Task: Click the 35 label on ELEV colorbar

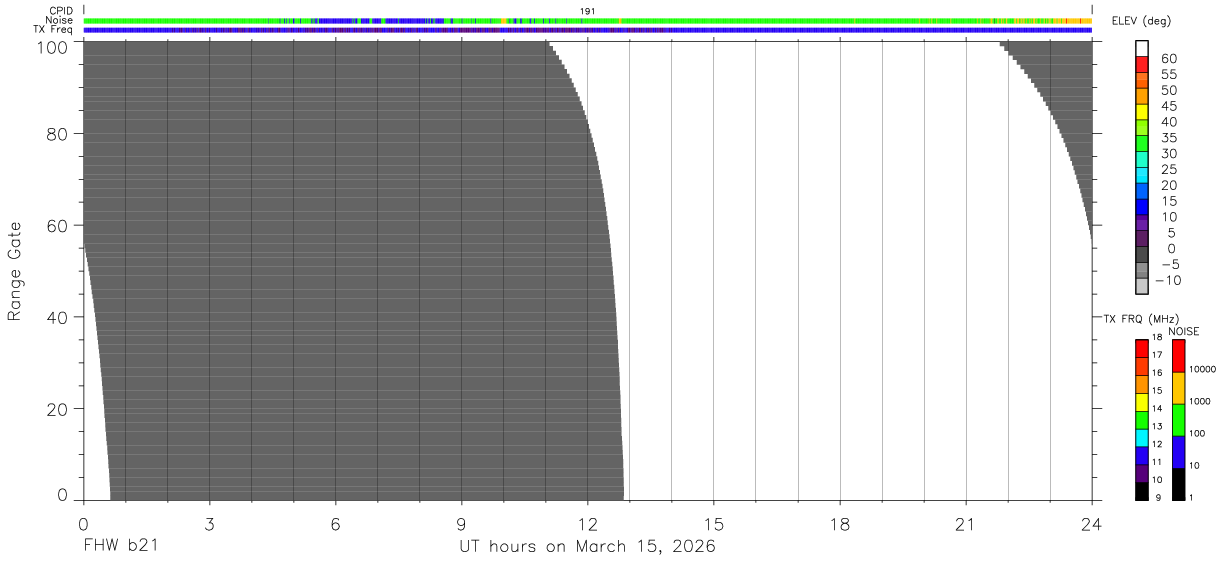Action: pos(1169,138)
